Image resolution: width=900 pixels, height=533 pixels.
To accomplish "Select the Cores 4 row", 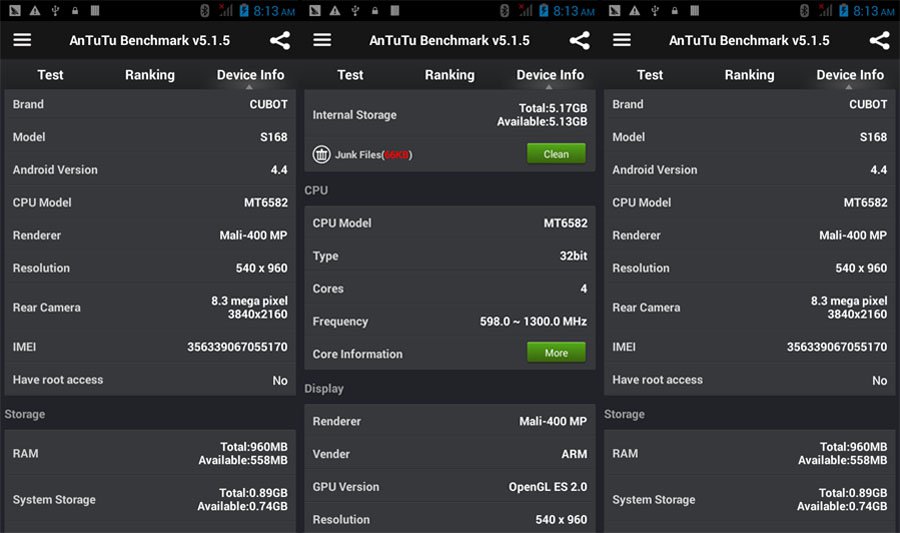I will 449,288.
